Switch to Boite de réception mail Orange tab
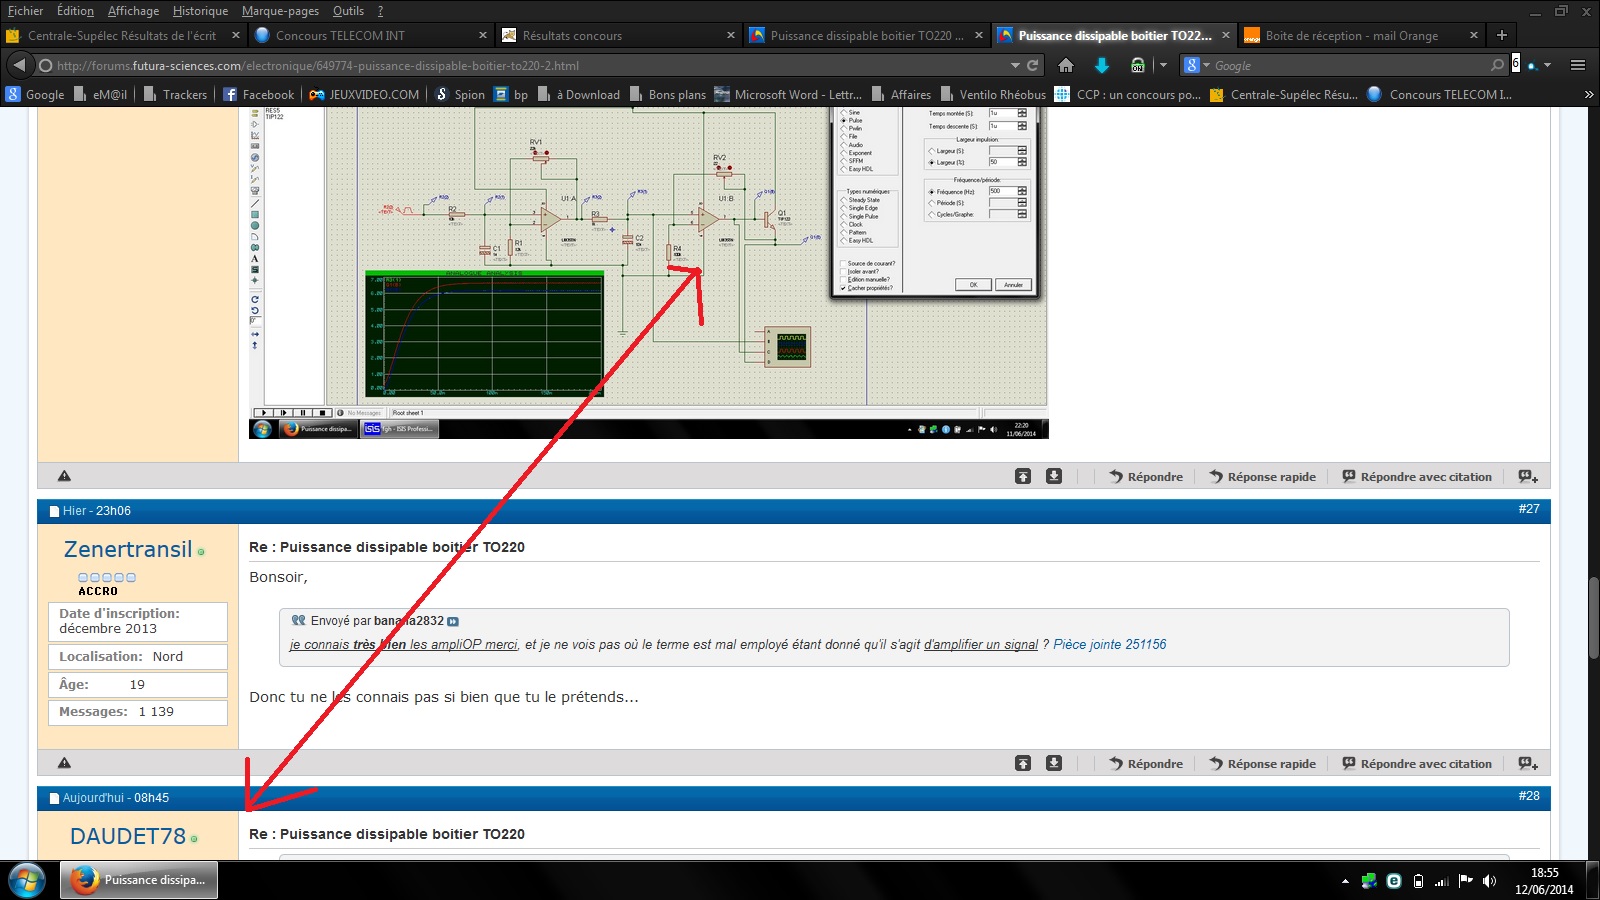 1361,35
